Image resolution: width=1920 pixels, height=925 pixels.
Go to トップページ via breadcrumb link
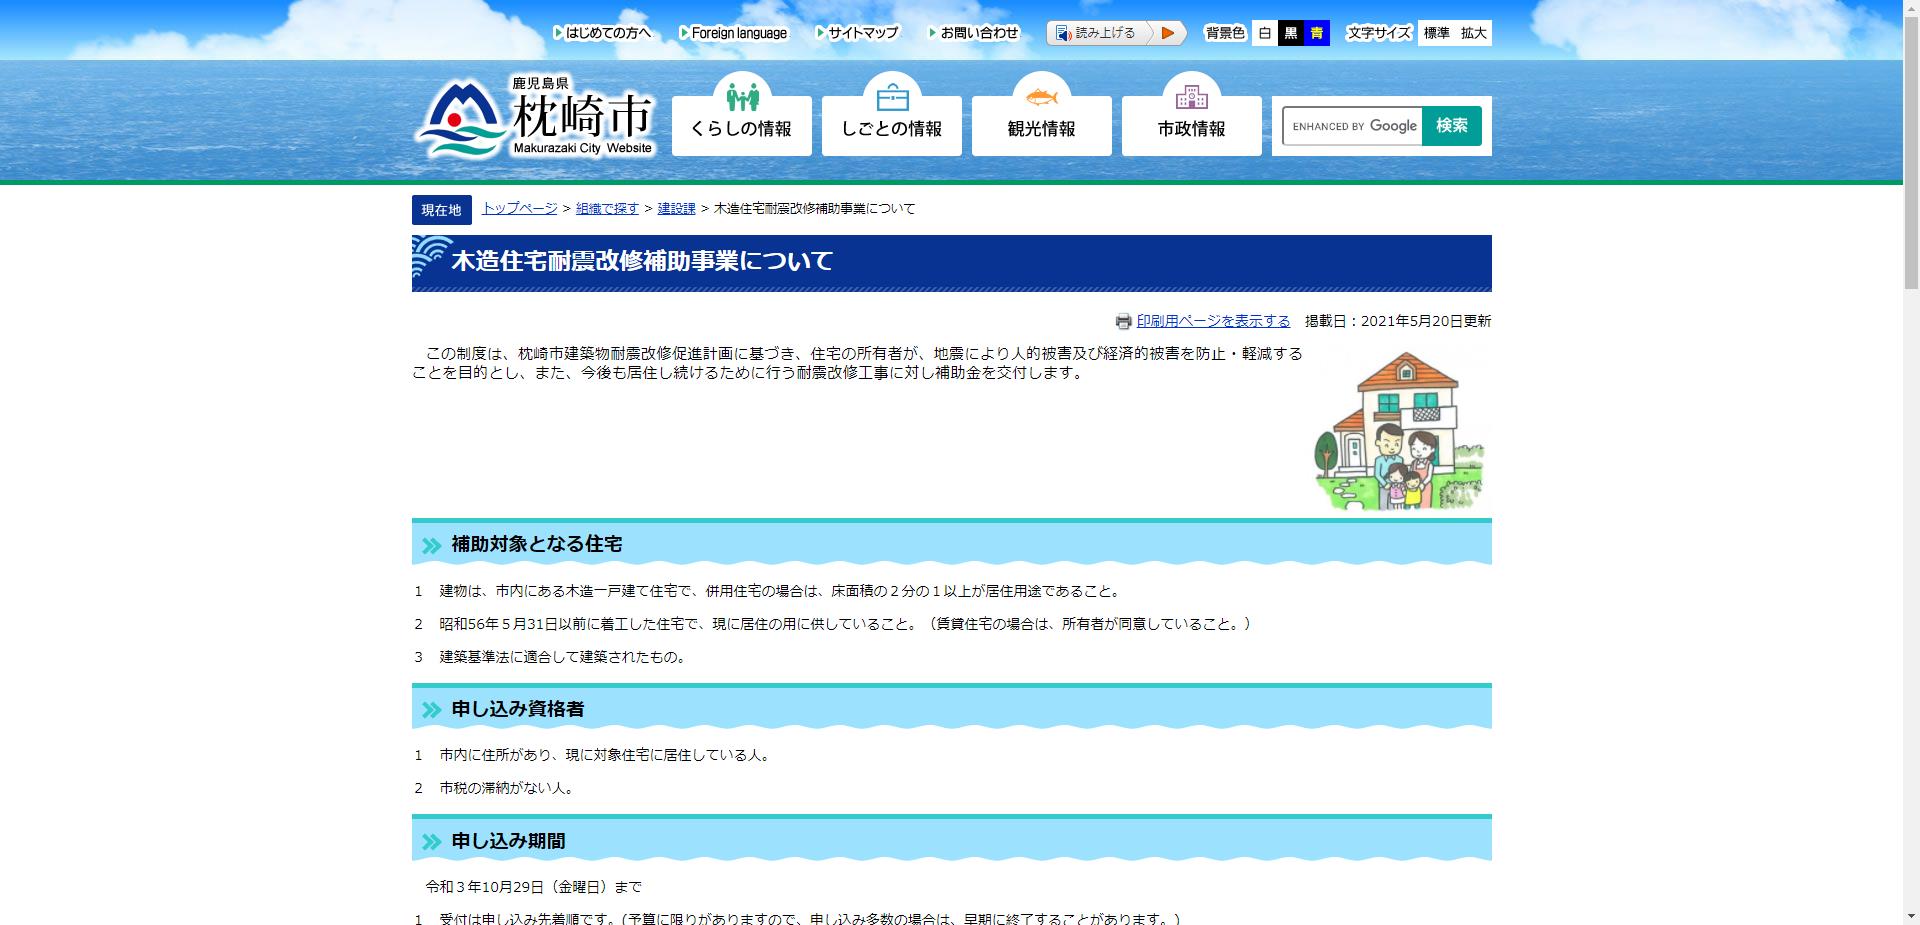(518, 208)
